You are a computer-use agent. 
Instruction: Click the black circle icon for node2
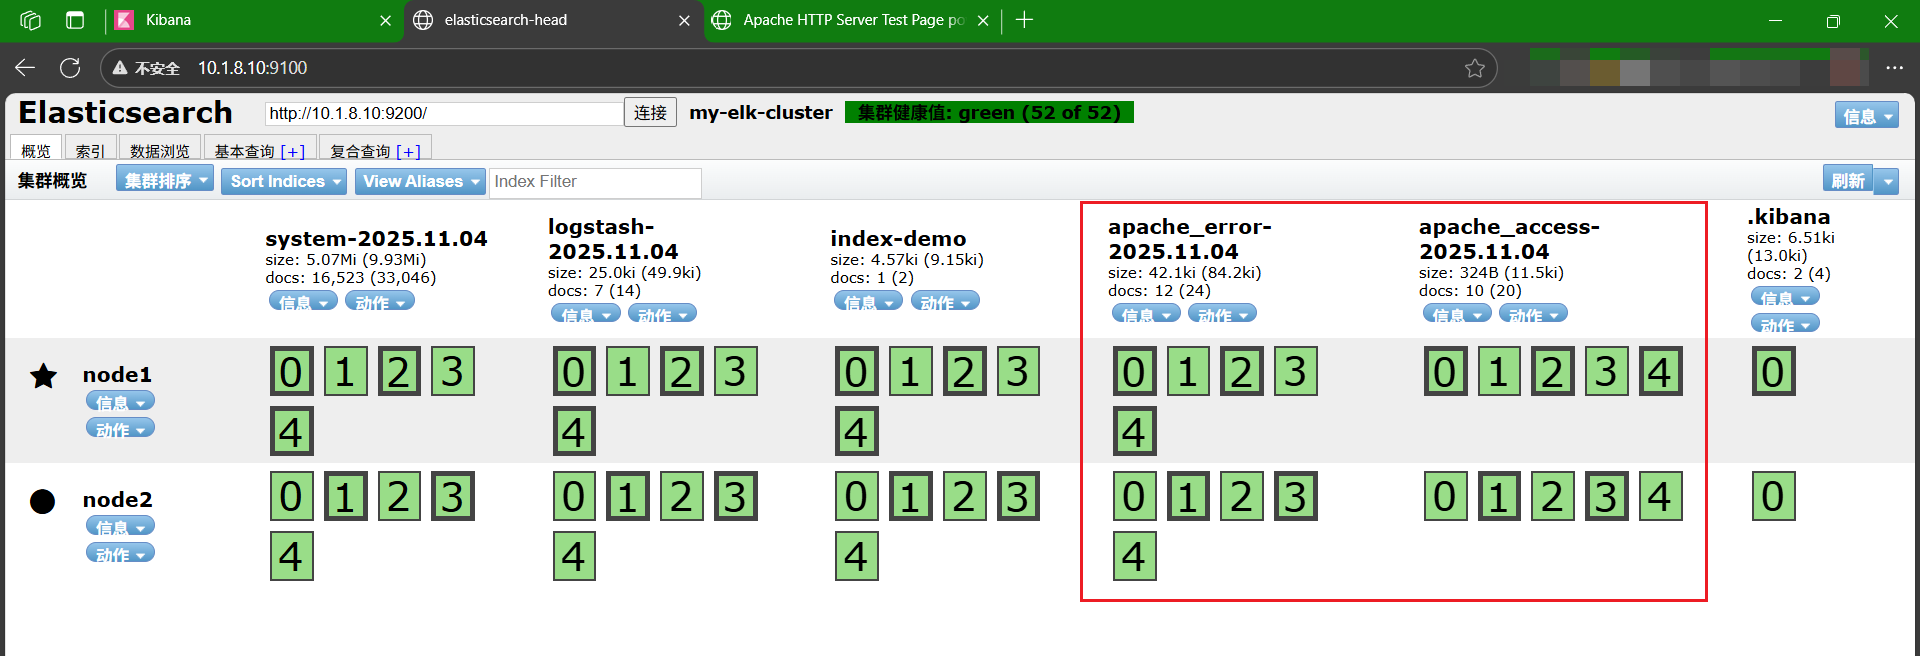(x=43, y=501)
